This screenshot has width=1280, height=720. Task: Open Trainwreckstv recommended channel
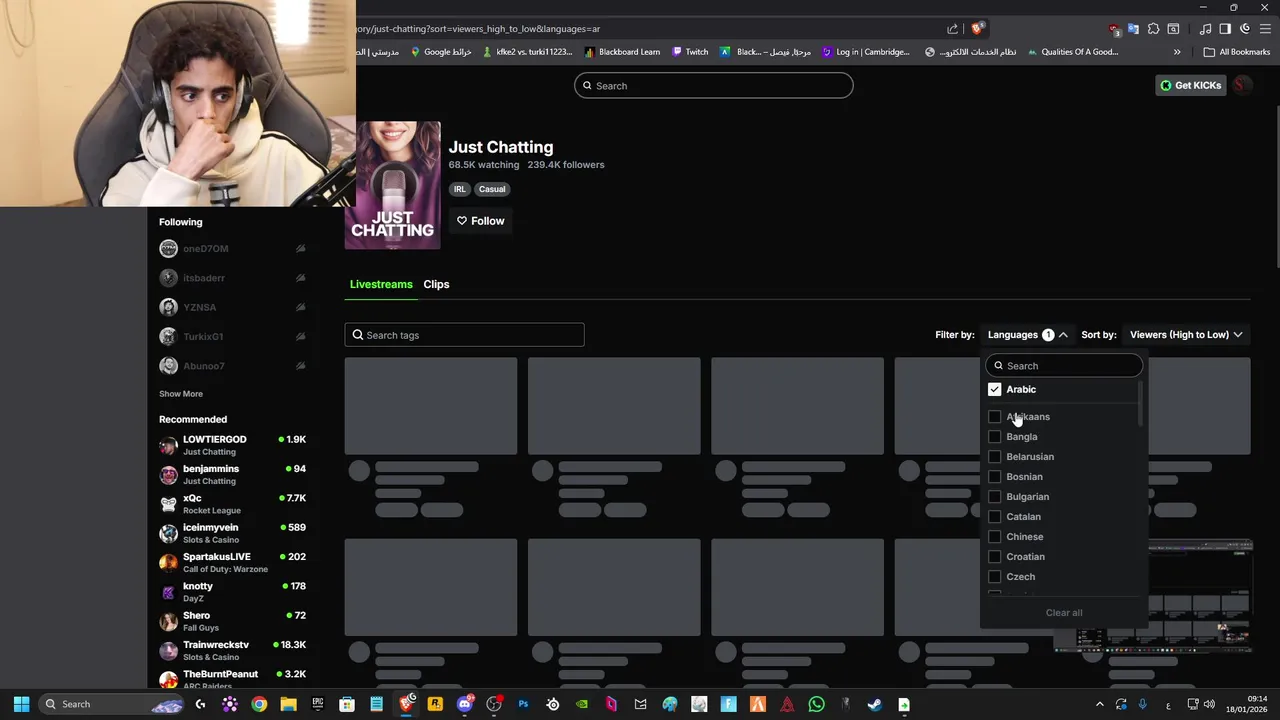pyautogui.click(x=232, y=651)
